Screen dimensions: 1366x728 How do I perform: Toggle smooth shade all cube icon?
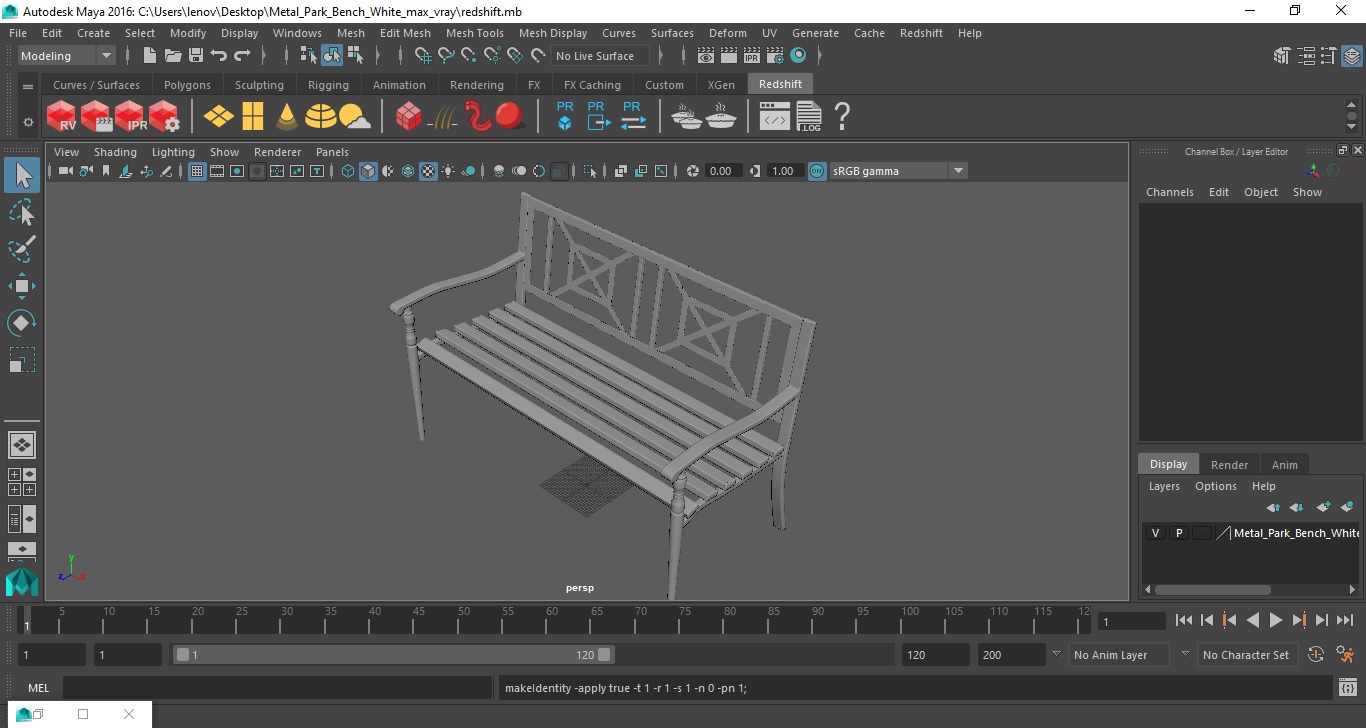pos(368,171)
